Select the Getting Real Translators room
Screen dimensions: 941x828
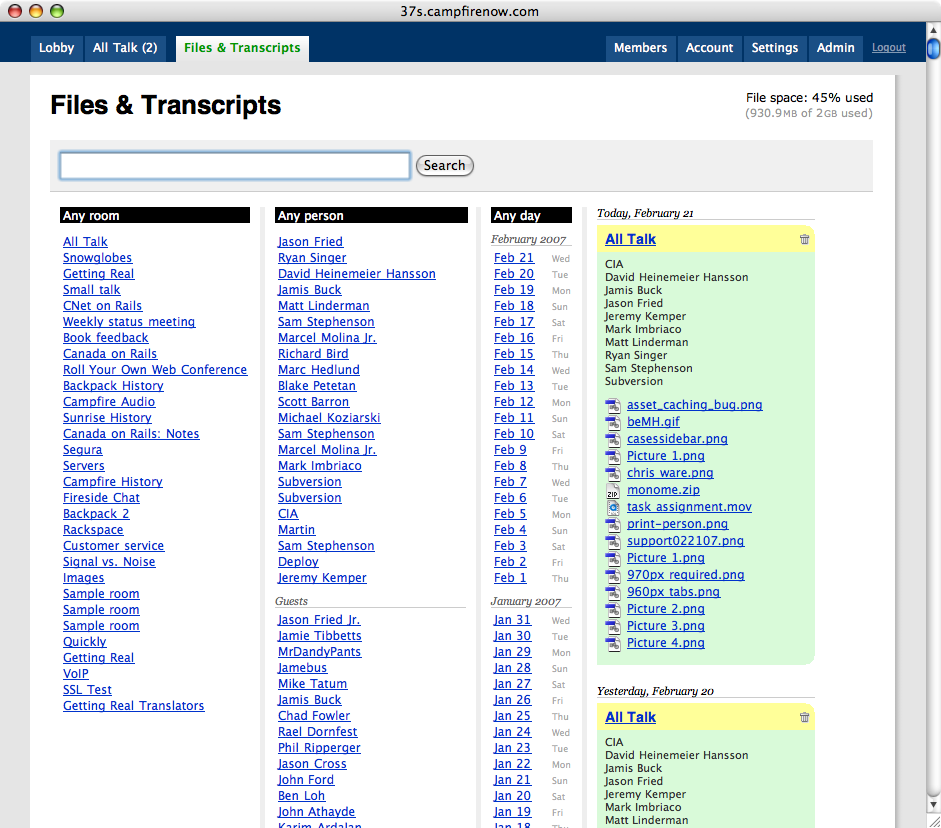point(134,706)
